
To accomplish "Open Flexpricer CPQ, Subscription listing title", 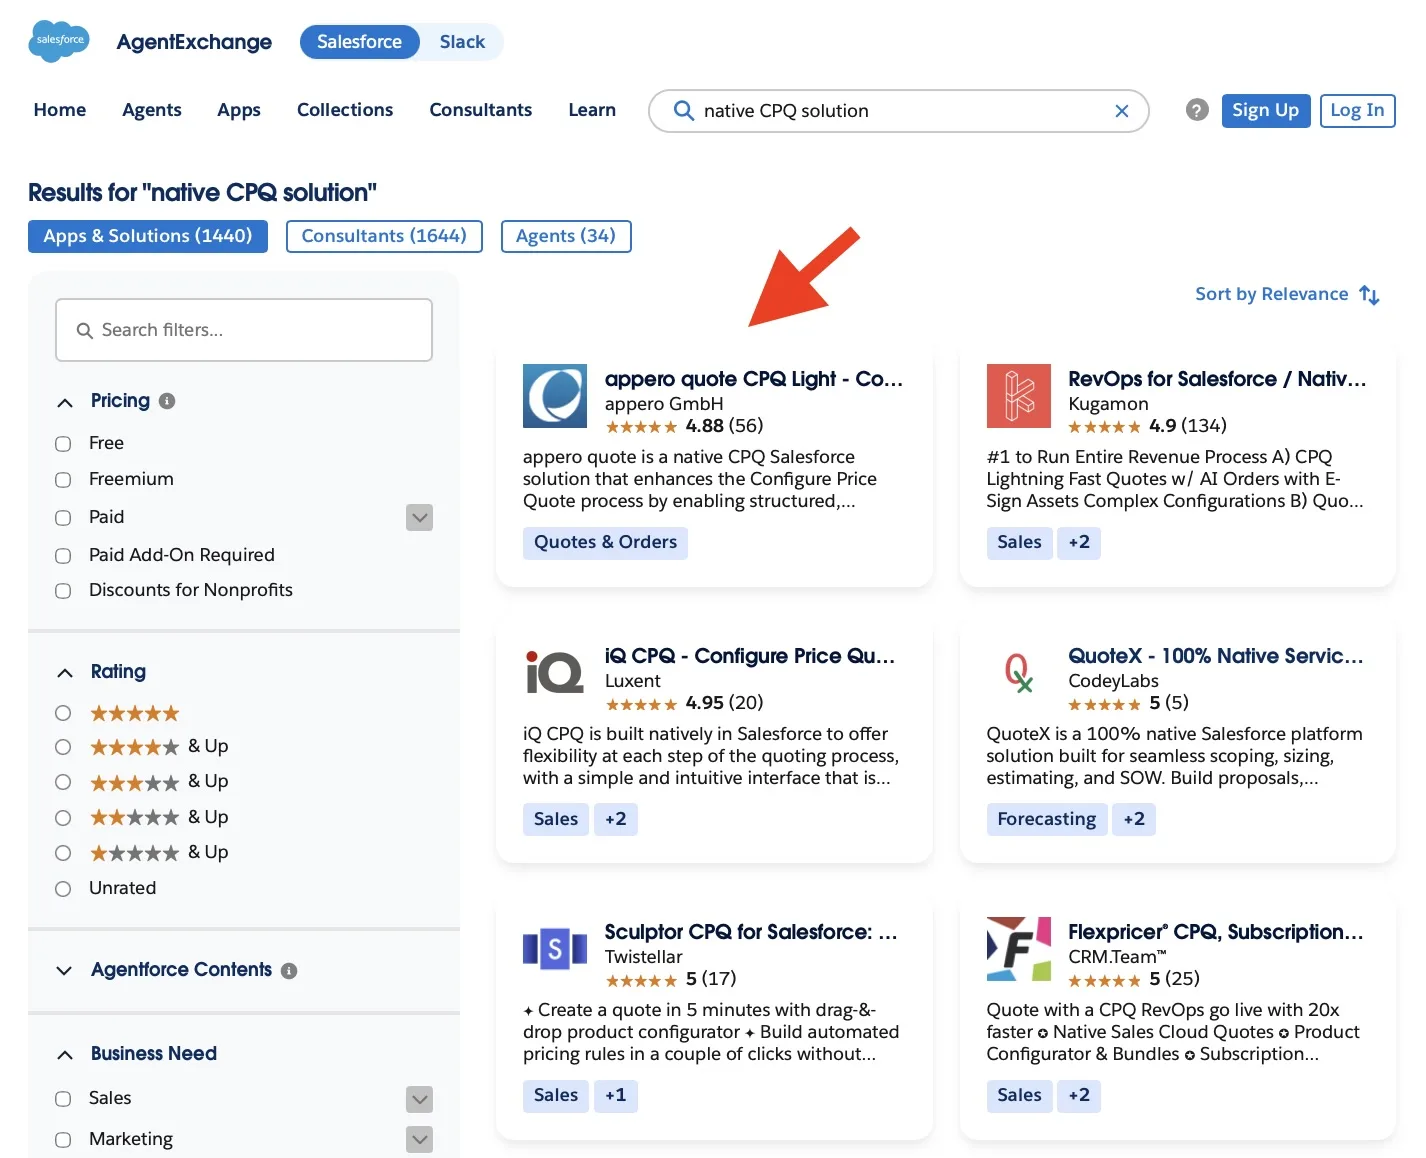I will (x=1216, y=932).
